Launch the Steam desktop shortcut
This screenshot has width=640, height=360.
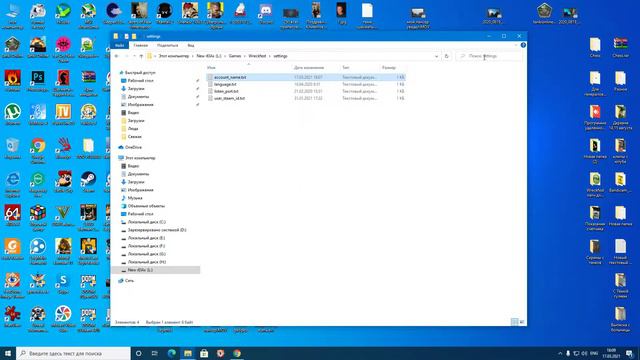(x=88, y=181)
